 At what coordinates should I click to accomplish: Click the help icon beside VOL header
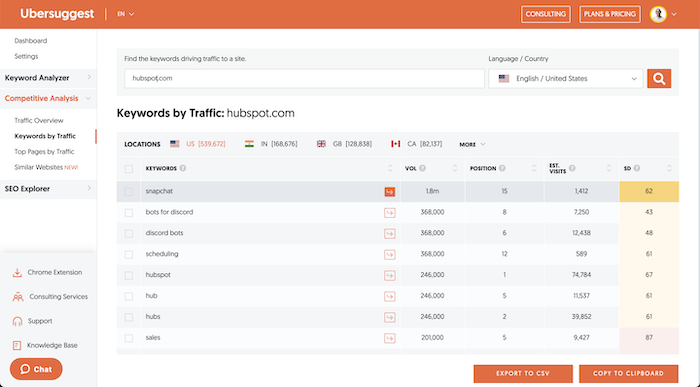click(x=422, y=168)
